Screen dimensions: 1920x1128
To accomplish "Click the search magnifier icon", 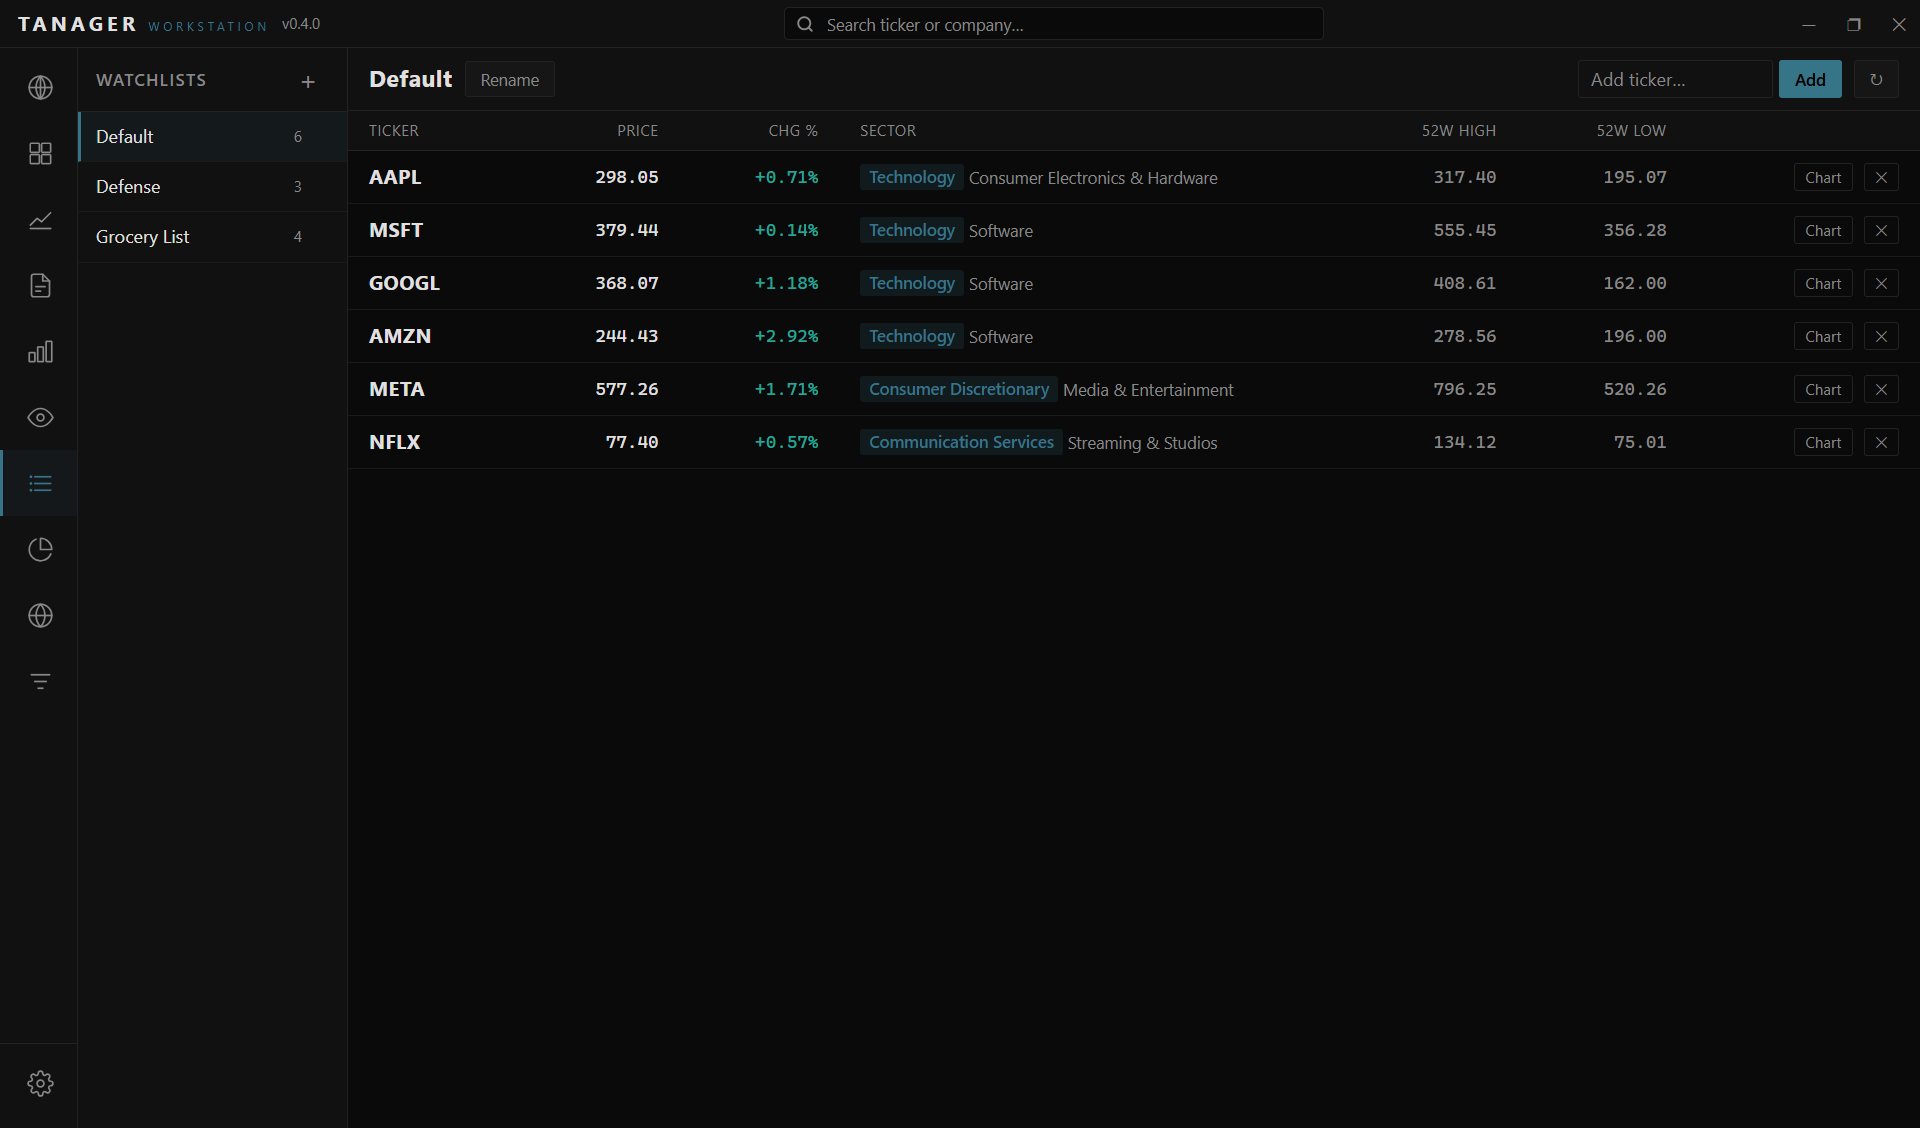I will (805, 24).
